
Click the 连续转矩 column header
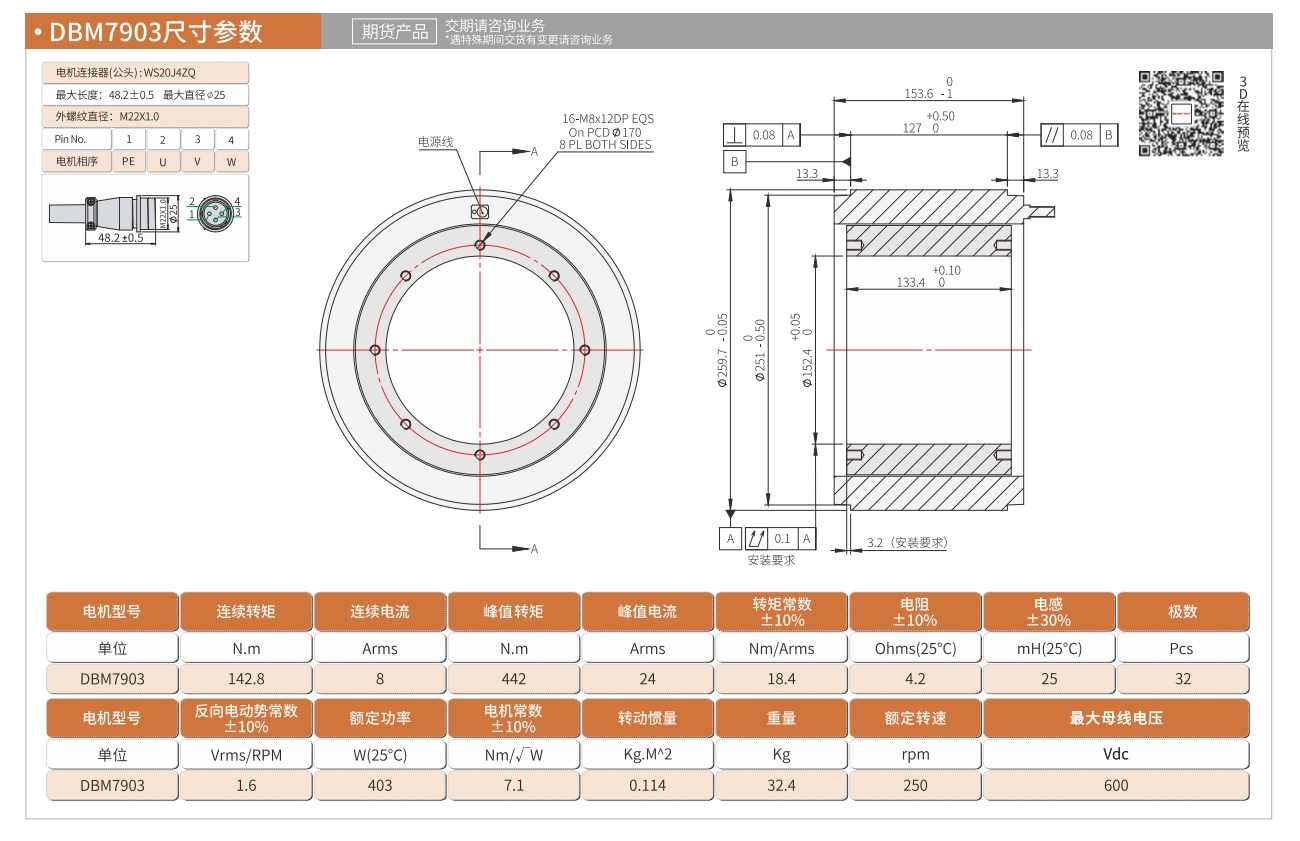pos(246,611)
